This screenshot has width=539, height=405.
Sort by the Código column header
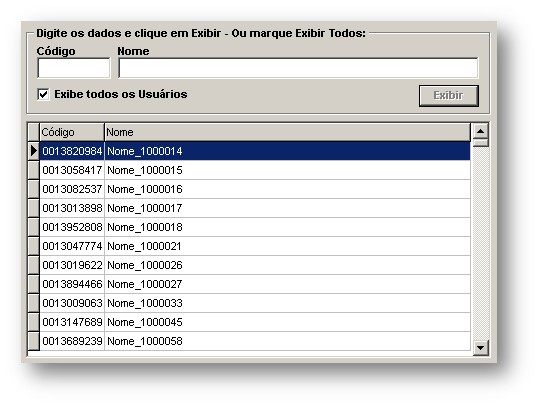[72, 132]
